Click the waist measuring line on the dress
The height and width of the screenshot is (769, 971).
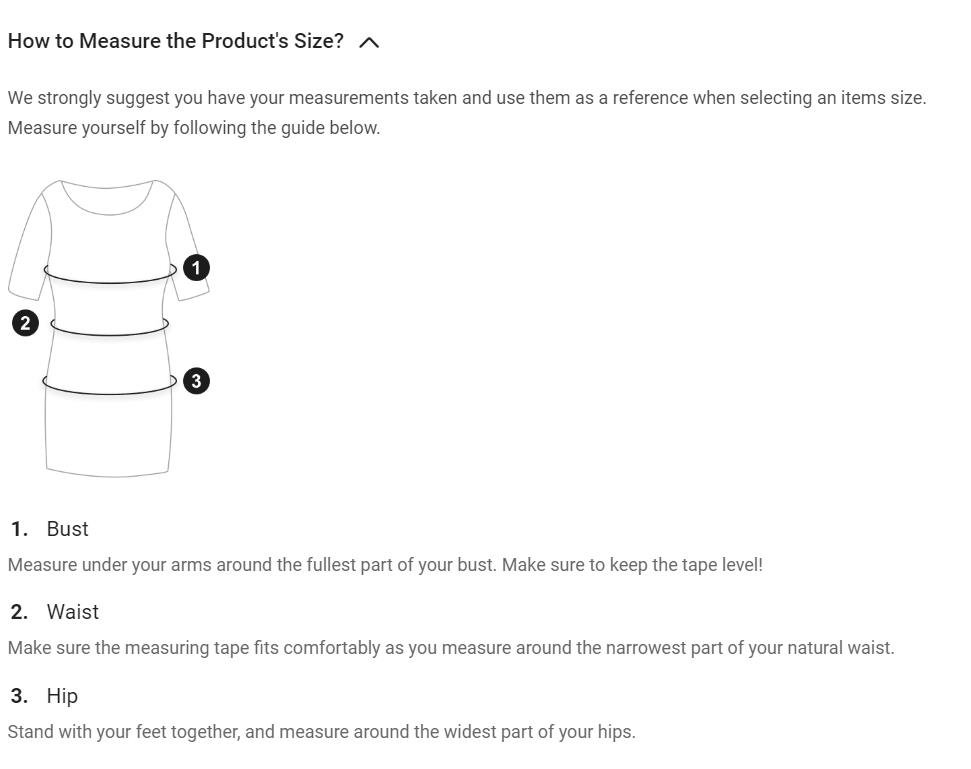tap(110, 333)
